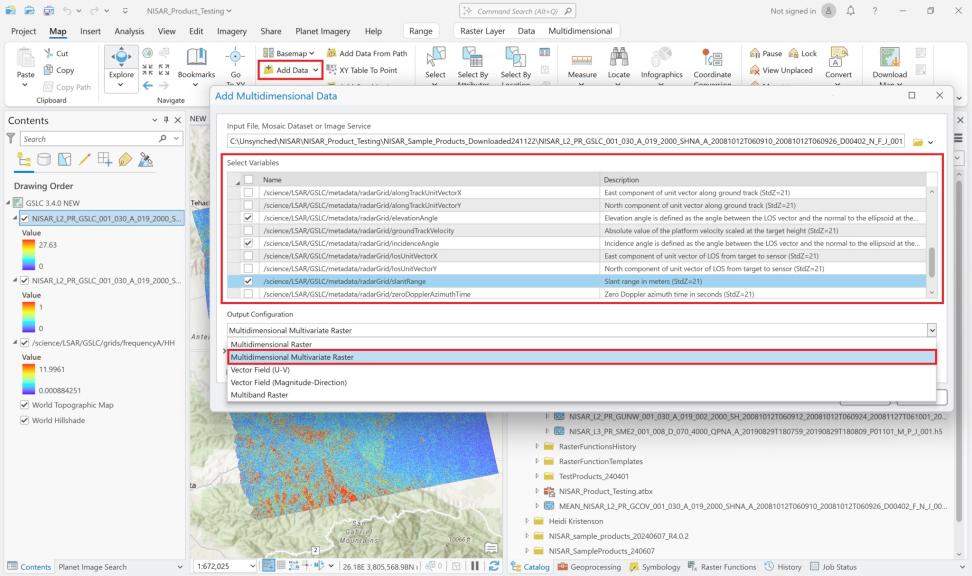Viewport: 972px width, 576px height.
Task: Click the Pause labeling button
Action: (766, 53)
